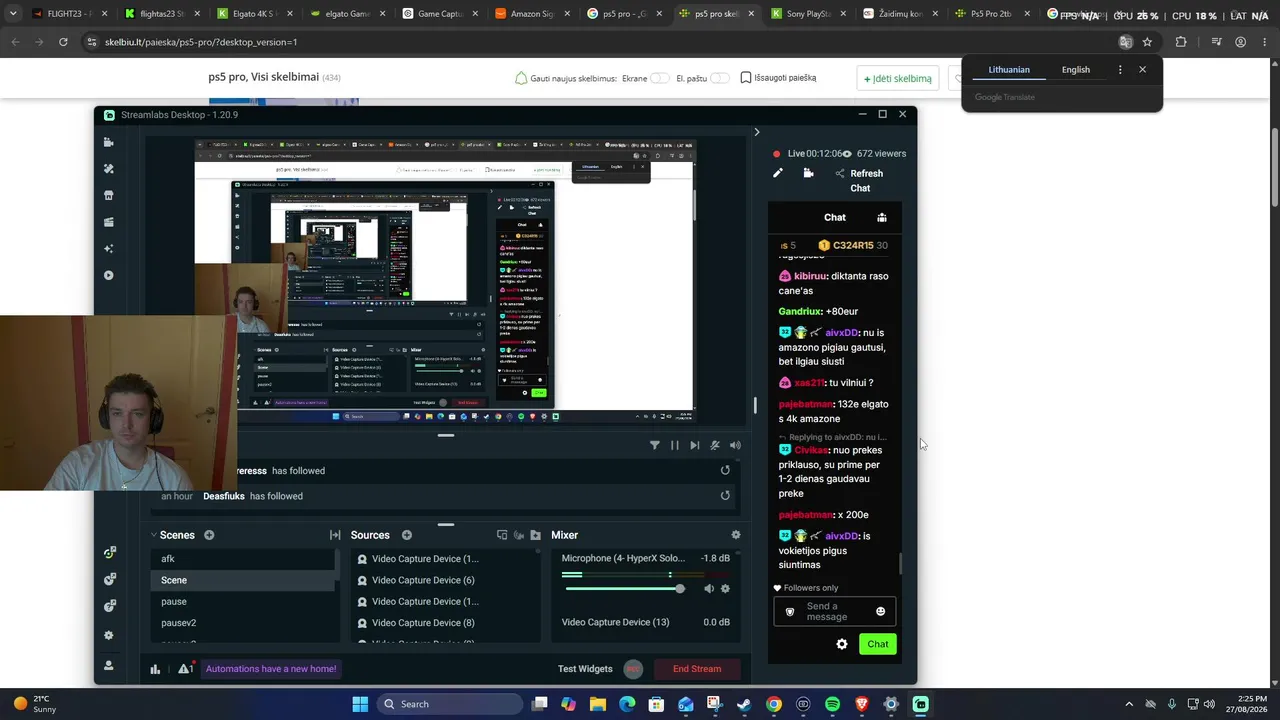Toggle the El. paštu notification switch
This screenshot has height=720, width=1280.
(720, 78)
